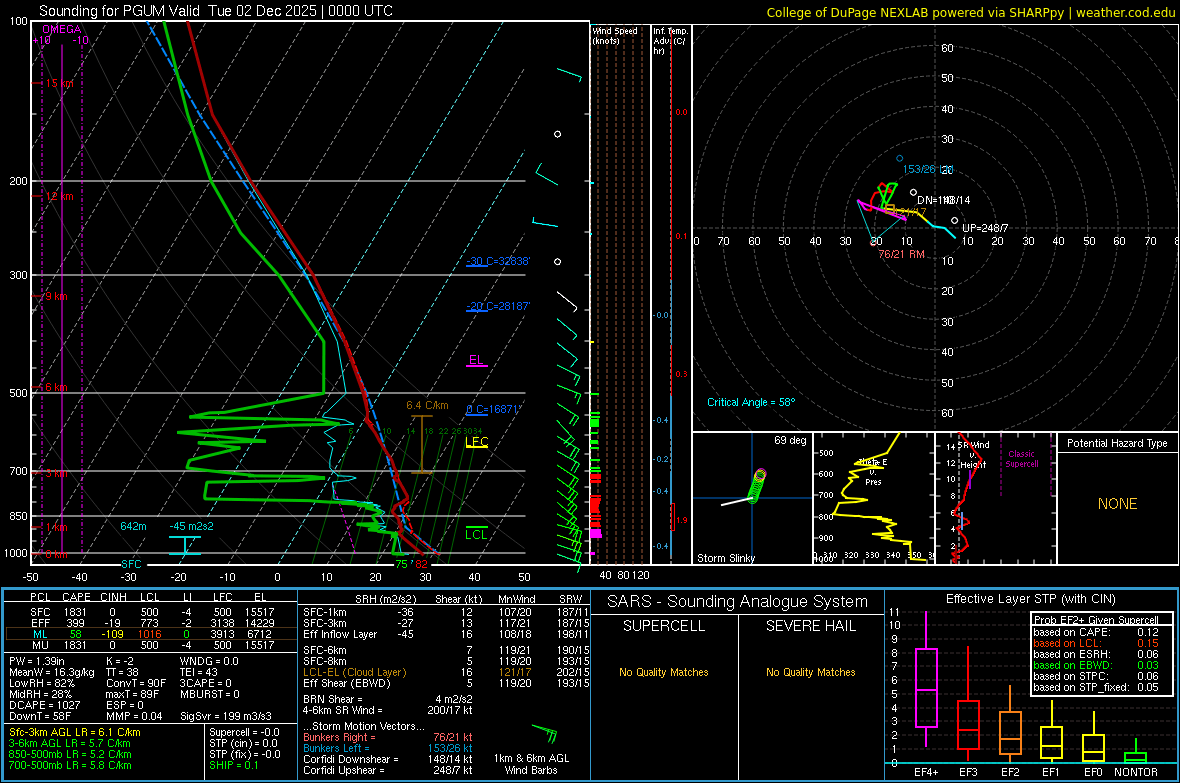Click the orange 'NONE' hazard type text
The image size is (1180, 783).
tap(1118, 504)
